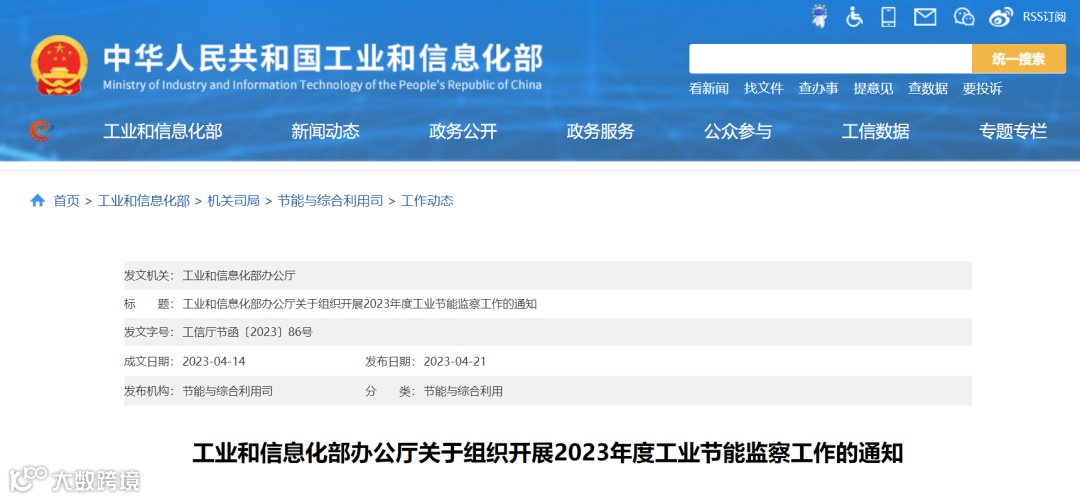1080x500 pixels.
Task: Open the mobile phone version icon
Action: tap(889, 17)
